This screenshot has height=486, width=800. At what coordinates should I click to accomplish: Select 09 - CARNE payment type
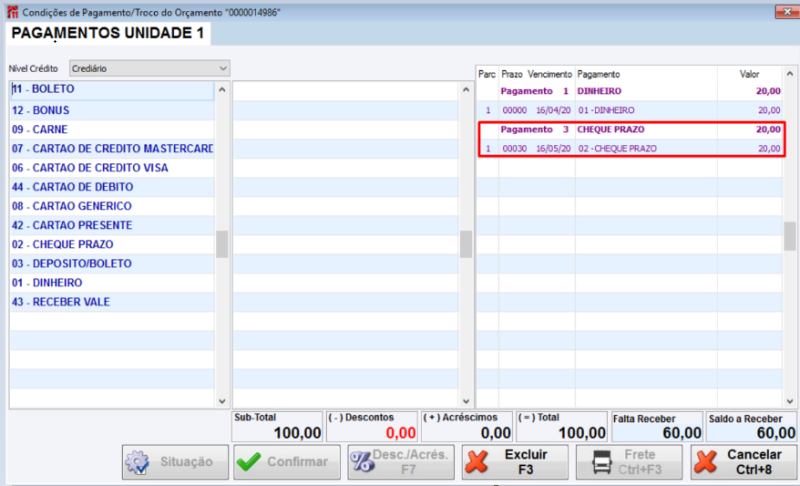click(x=112, y=130)
